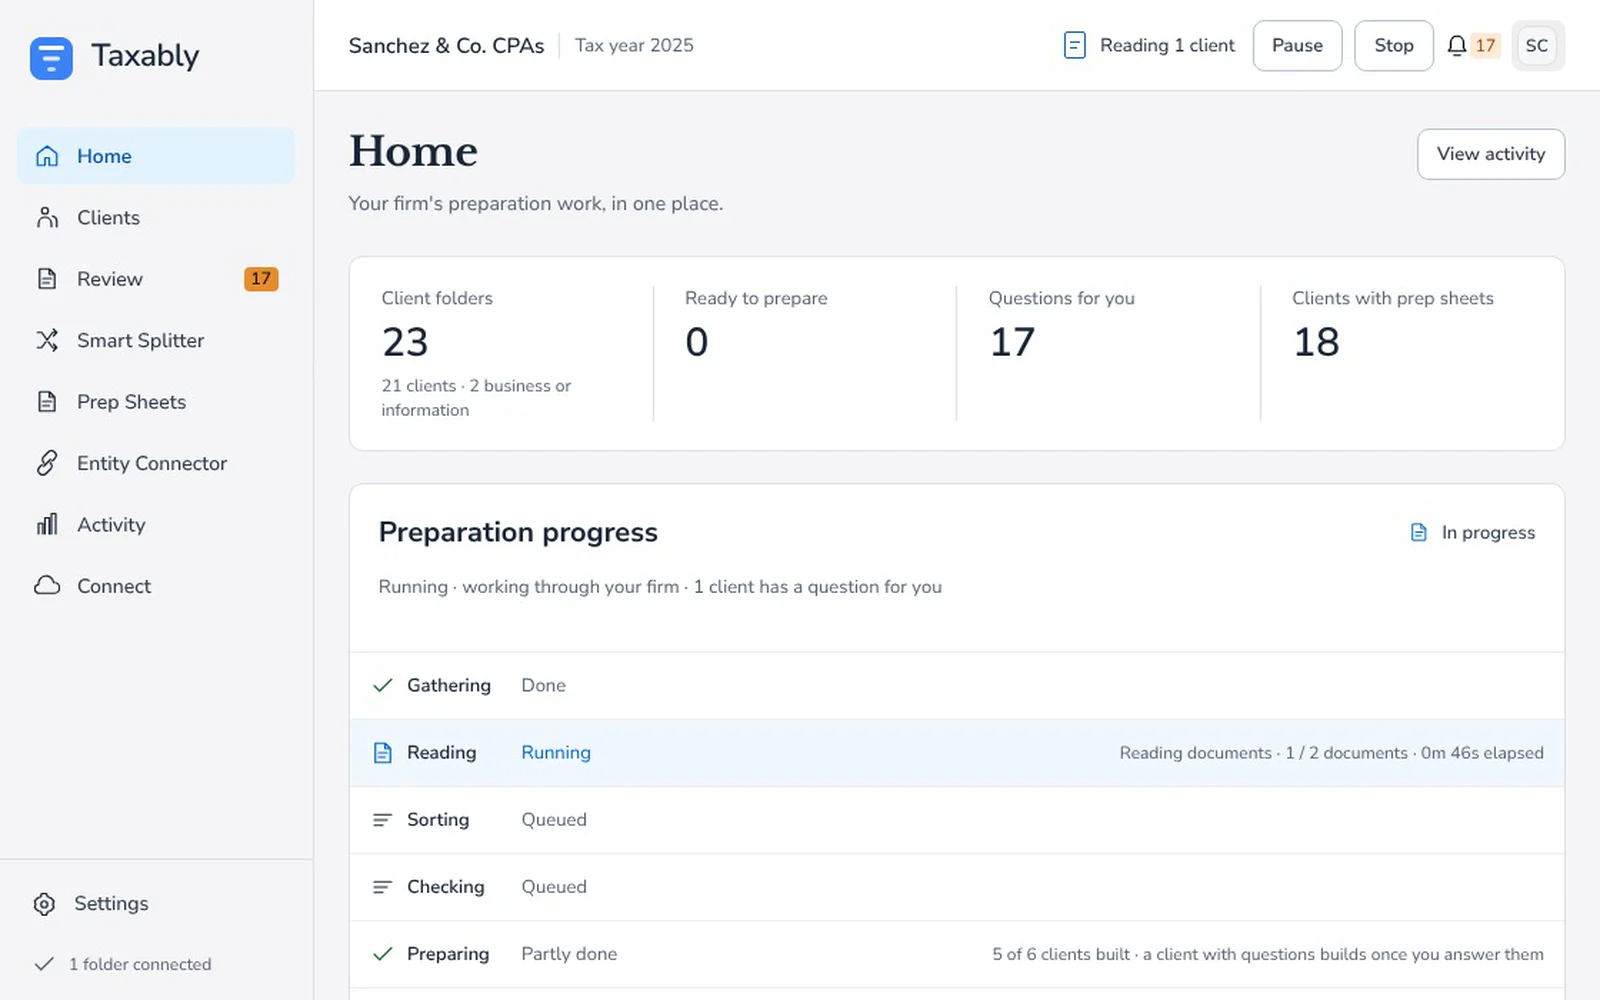Open Settings in the sidebar
The image size is (1600, 1000).
[156, 904]
